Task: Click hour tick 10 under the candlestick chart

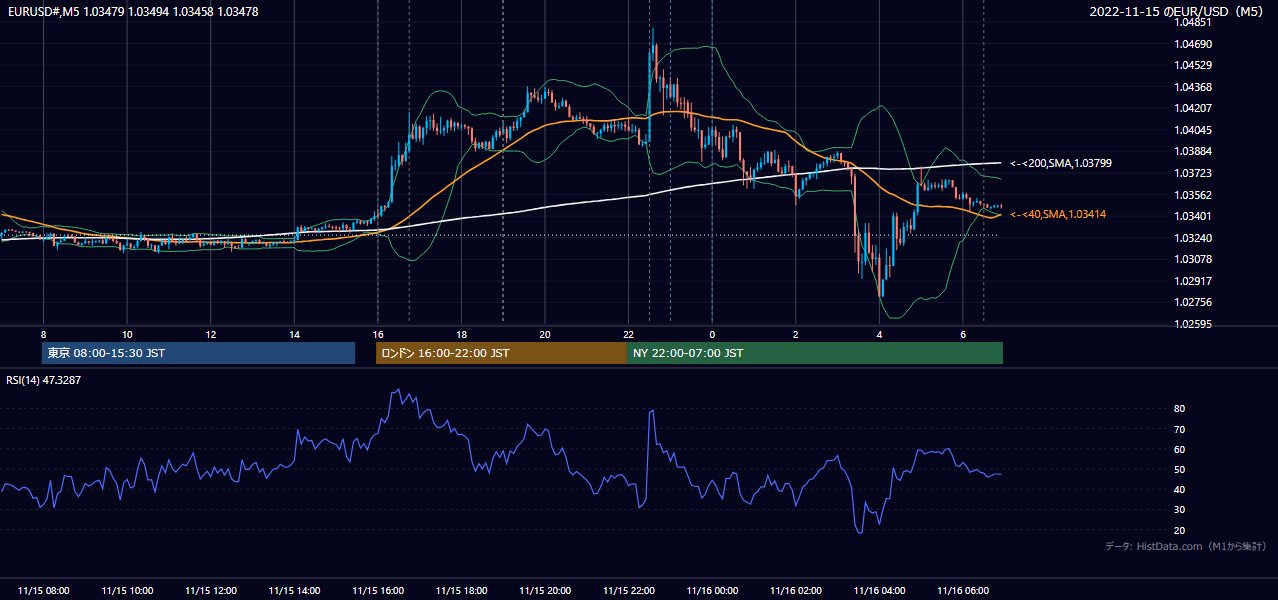Action: click(127, 334)
